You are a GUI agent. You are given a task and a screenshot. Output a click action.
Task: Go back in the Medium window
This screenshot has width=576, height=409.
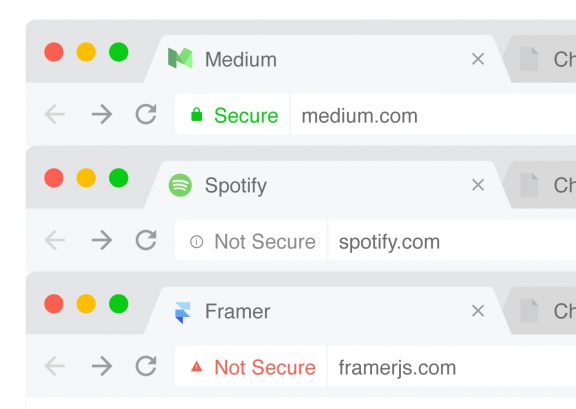pyautogui.click(x=55, y=114)
